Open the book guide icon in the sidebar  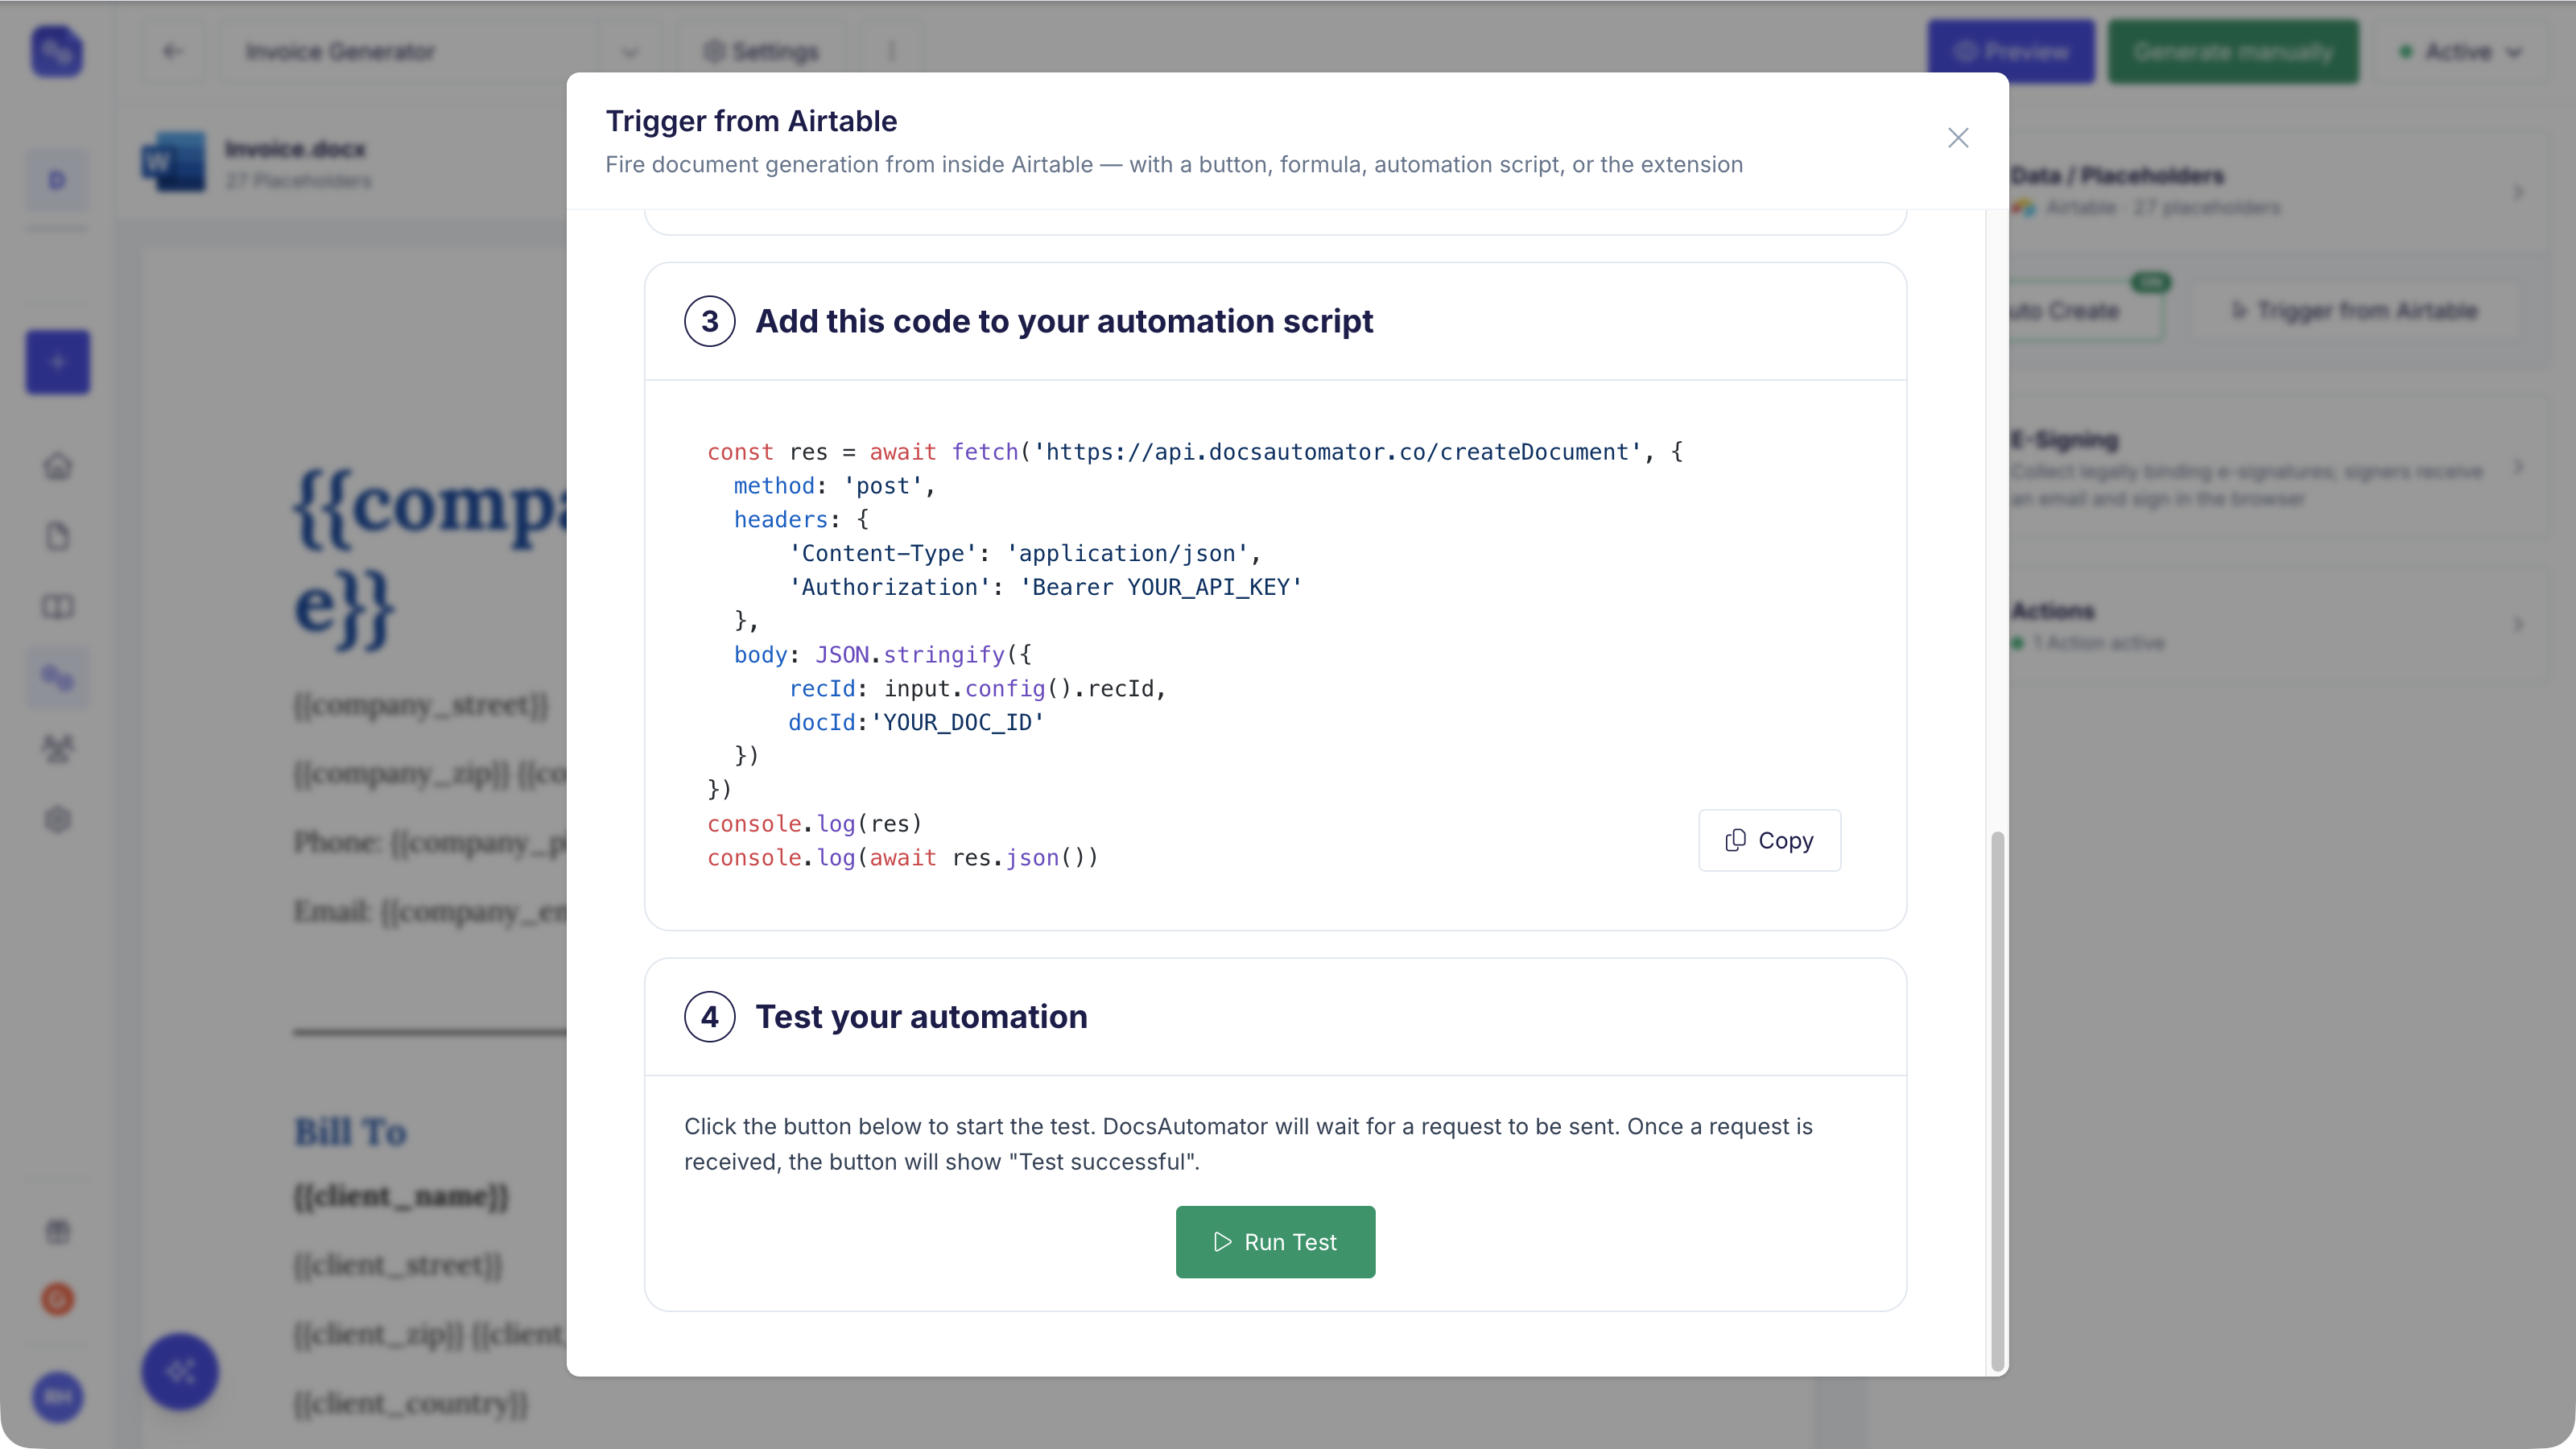click(x=57, y=607)
